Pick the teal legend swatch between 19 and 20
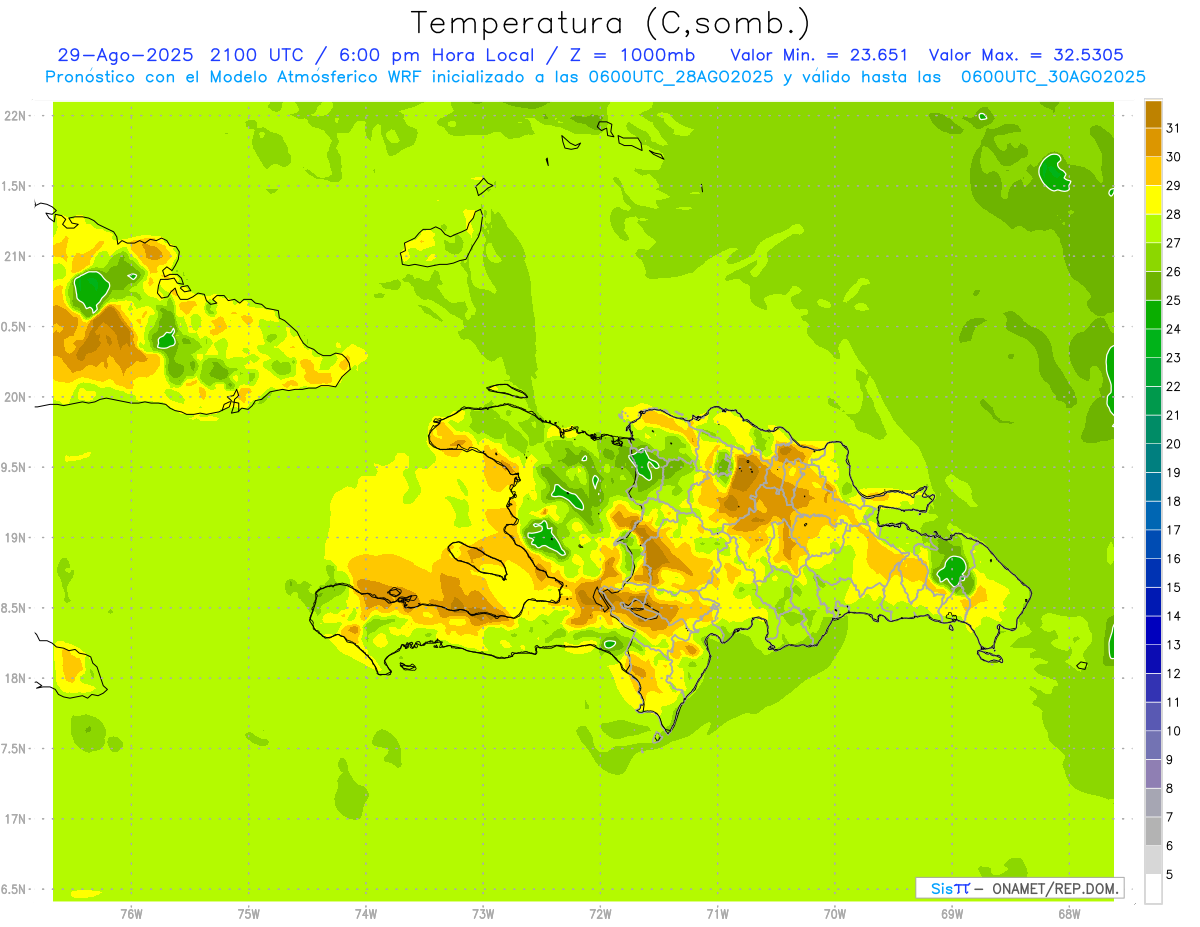This screenshot has width=1200, height=927. pyautogui.click(x=1153, y=458)
